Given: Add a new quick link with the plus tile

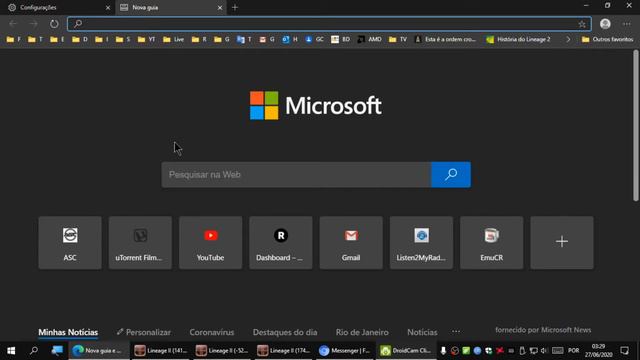Looking at the screenshot, I should click(x=562, y=242).
